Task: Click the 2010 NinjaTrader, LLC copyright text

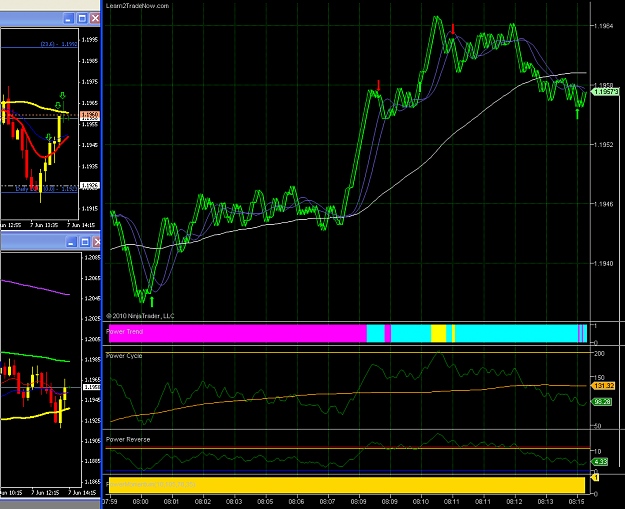Action: [x=140, y=316]
